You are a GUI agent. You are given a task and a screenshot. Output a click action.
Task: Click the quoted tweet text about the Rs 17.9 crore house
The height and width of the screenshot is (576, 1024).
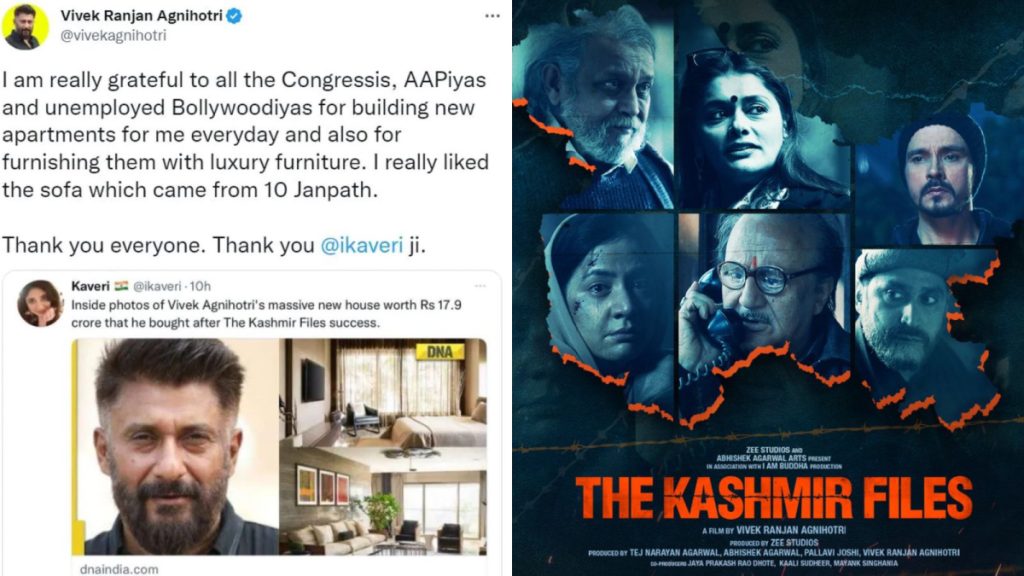coord(266,313)
